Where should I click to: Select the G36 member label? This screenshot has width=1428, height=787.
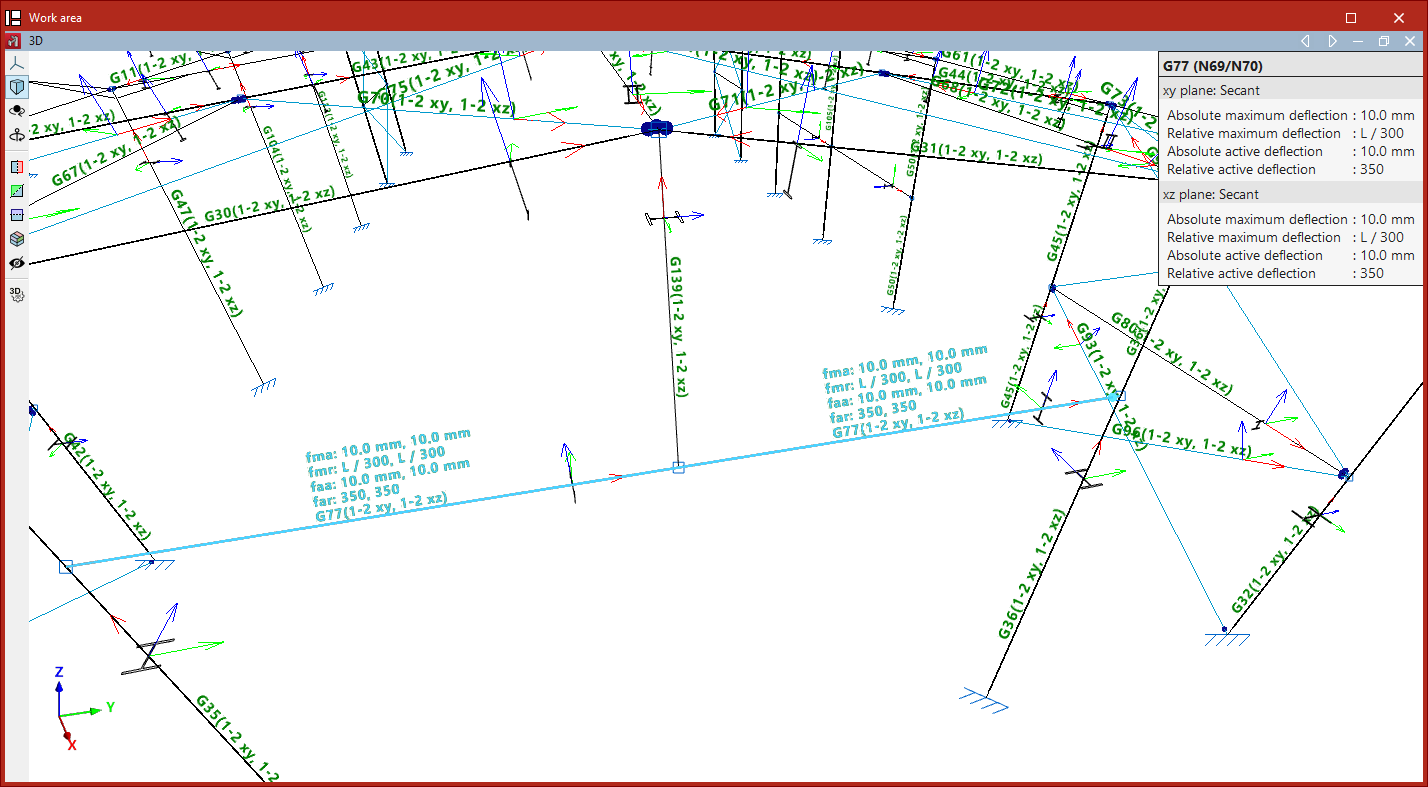(1031, 573)
